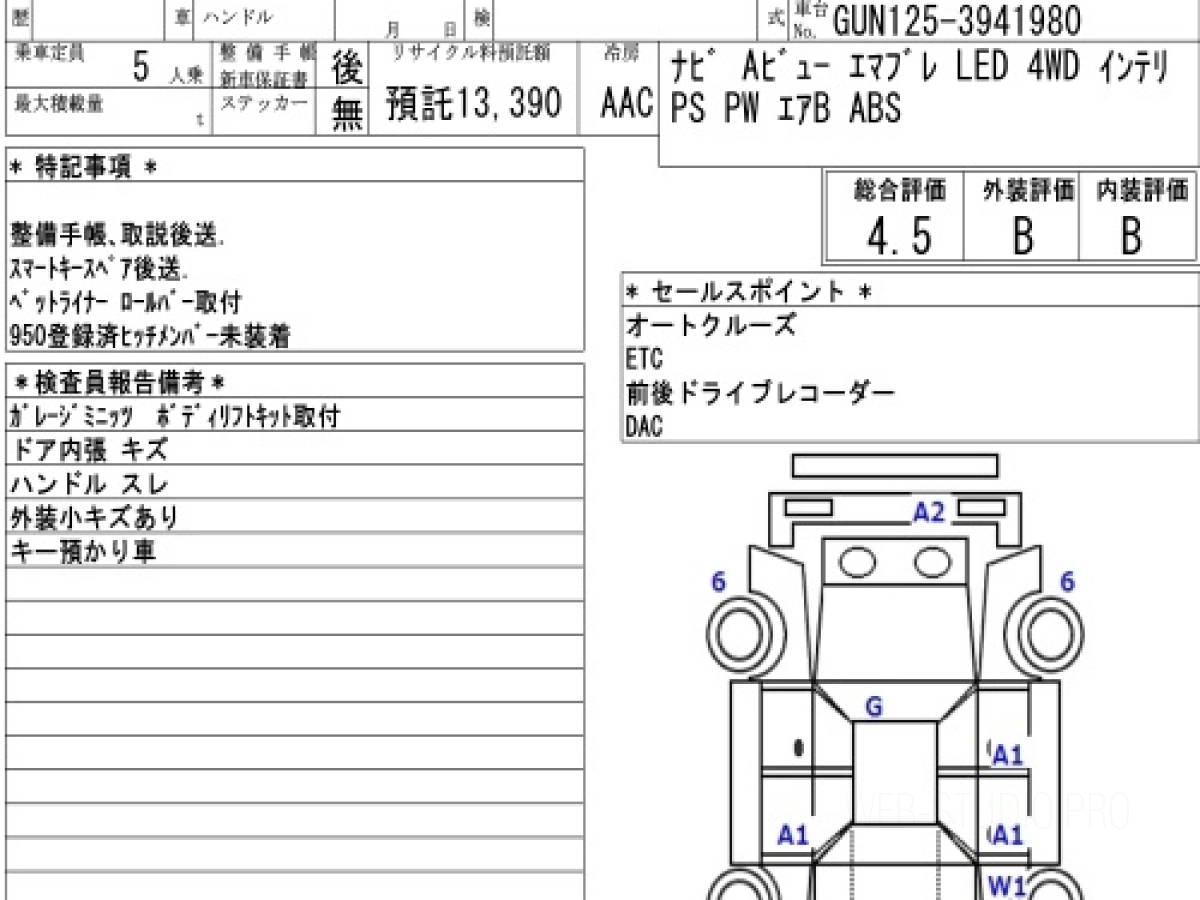
Task: Select sales point ETC
Action: (644, 359)
